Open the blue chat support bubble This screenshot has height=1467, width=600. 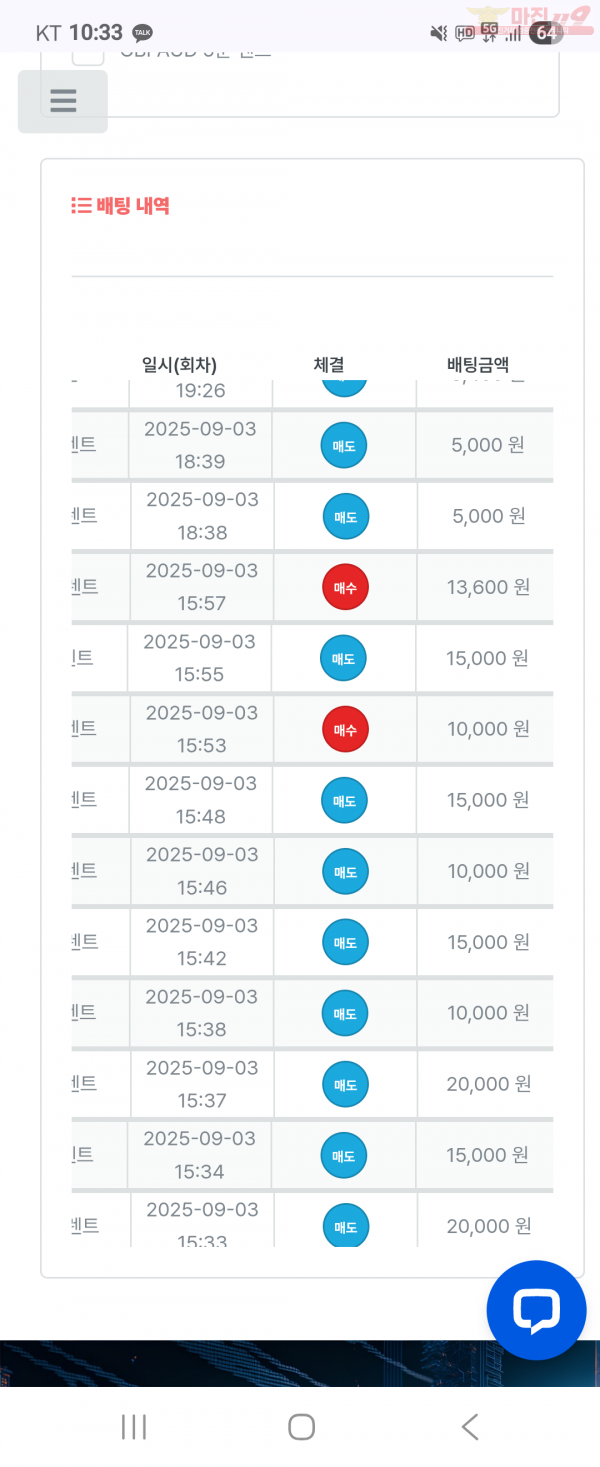(536, 1310)
